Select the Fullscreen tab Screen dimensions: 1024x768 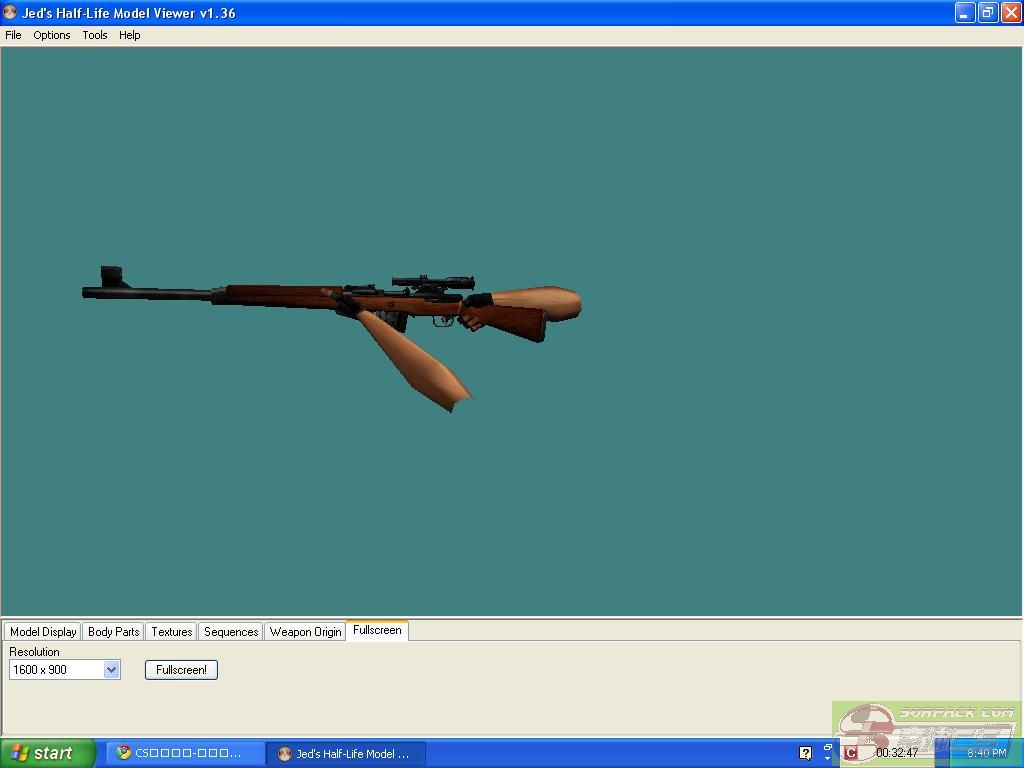[x=377, y=630]
